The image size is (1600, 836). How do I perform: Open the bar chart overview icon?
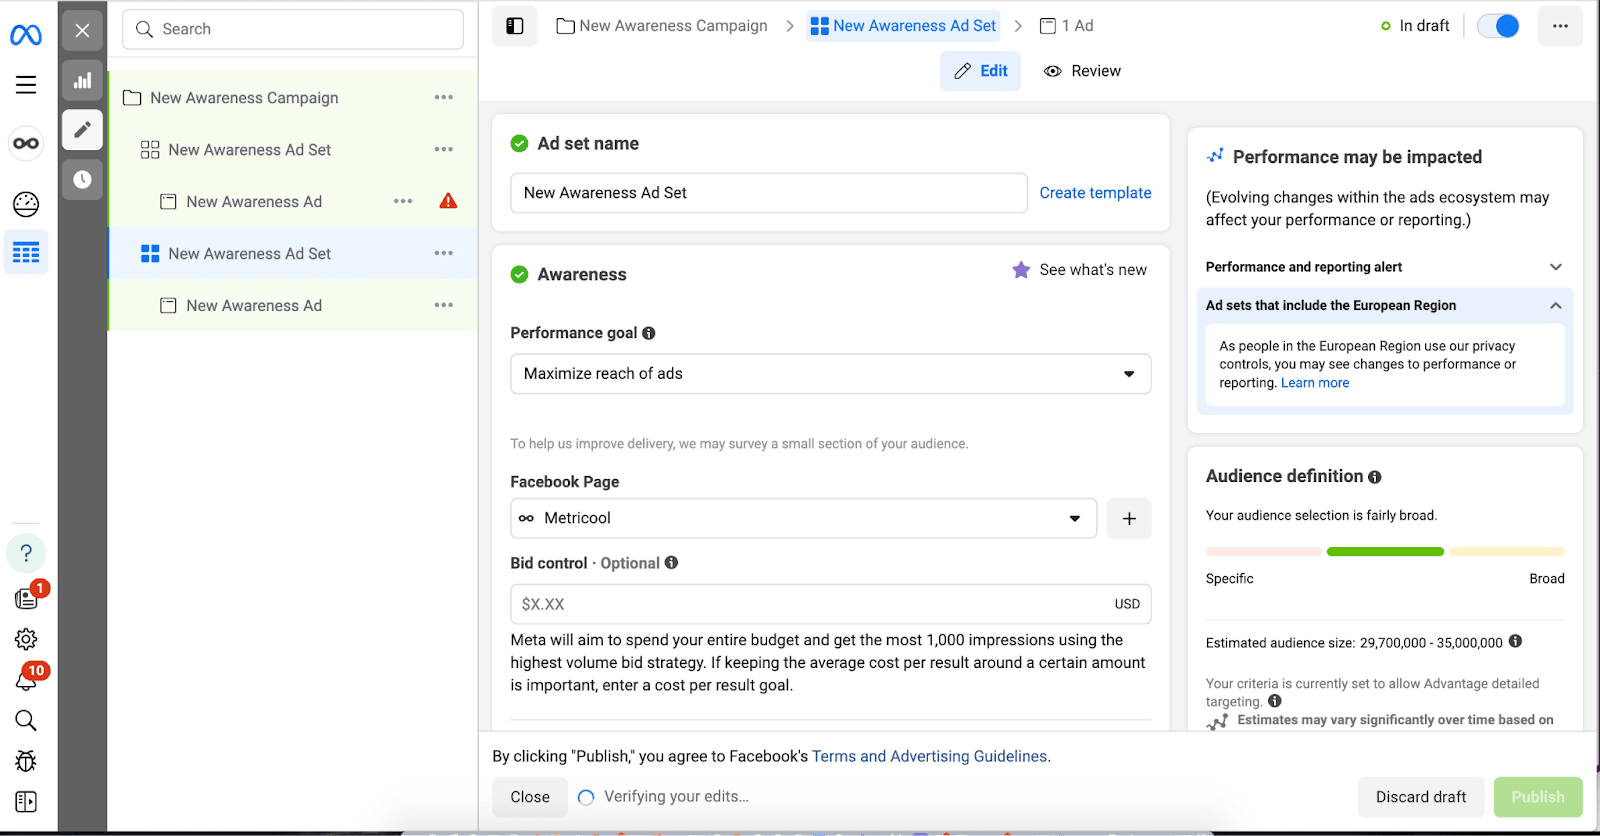(82, 81)
